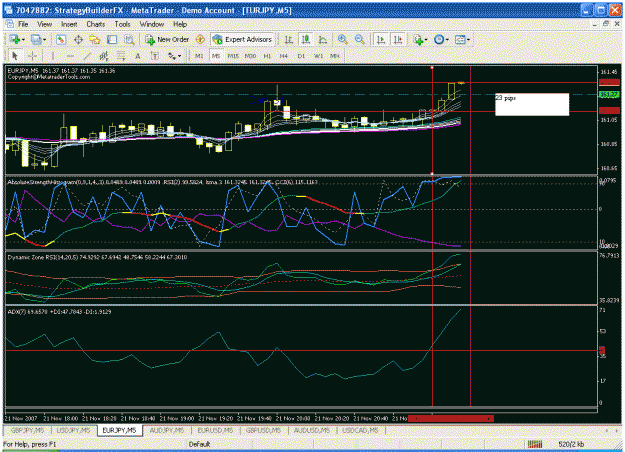Image resolution: width=625 pixels, height=452 pixels.
Task: Switch to AUDUSD,M5 chart tab
Action: [312, 430]
